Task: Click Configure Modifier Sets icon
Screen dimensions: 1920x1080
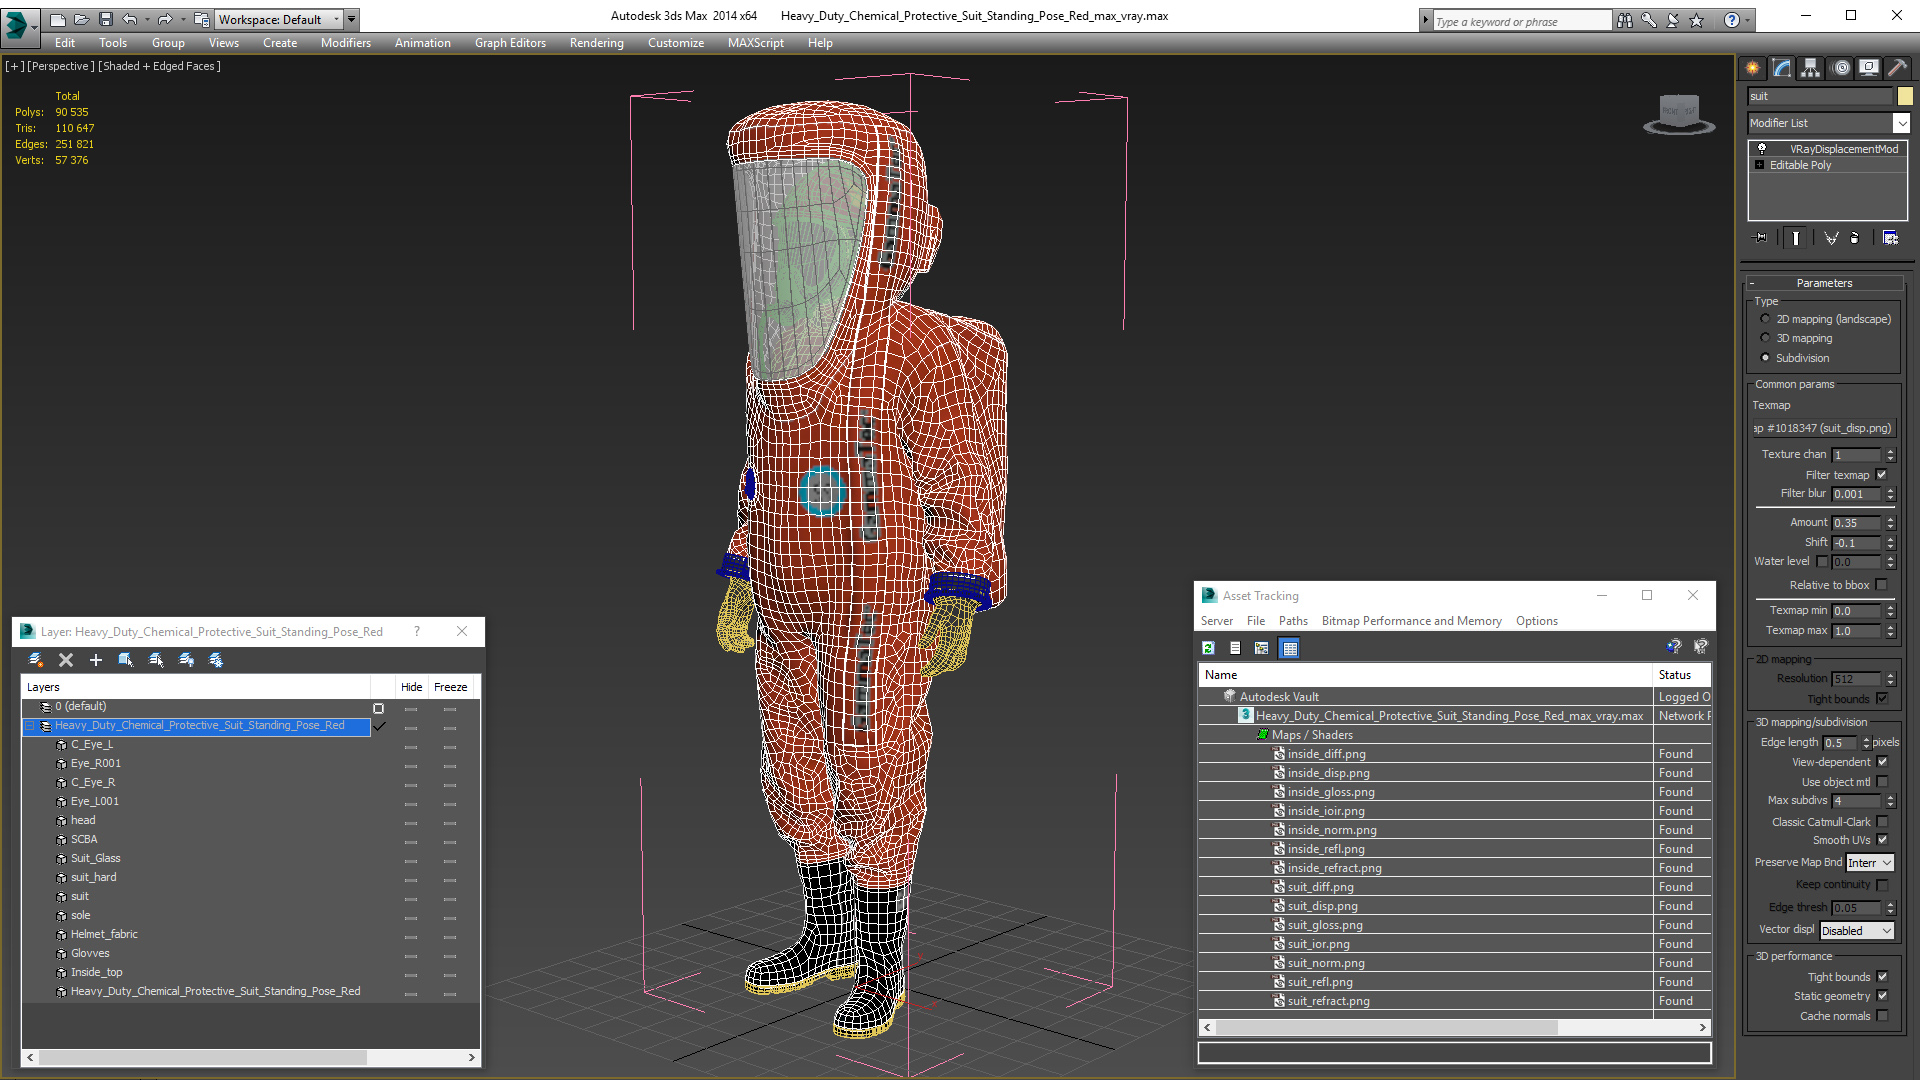Action: 1890,238
